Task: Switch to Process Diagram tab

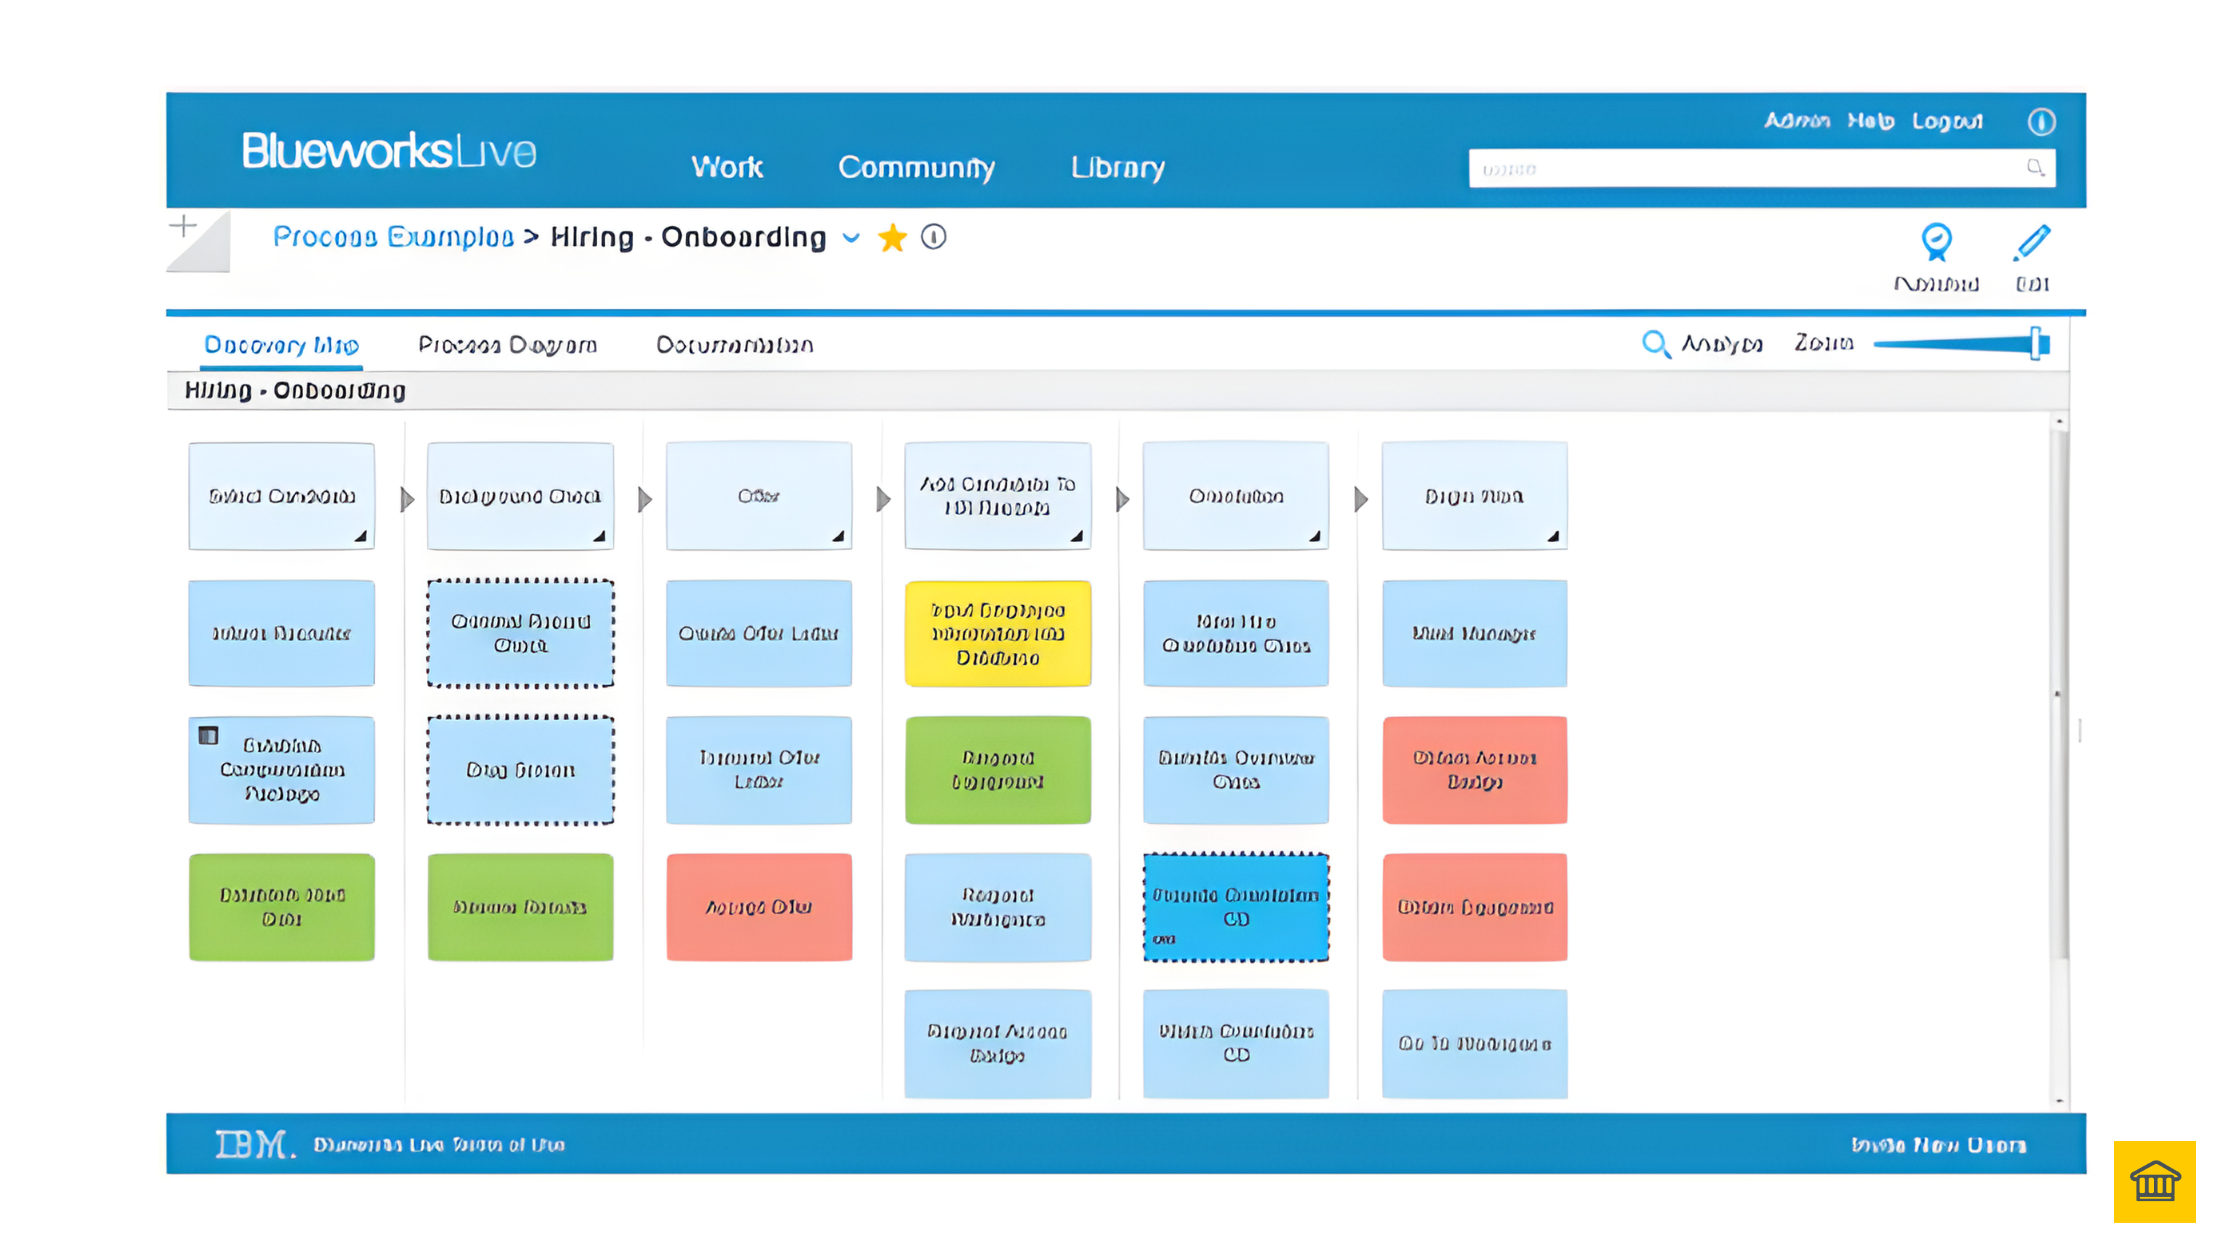Action: [507, 345]
